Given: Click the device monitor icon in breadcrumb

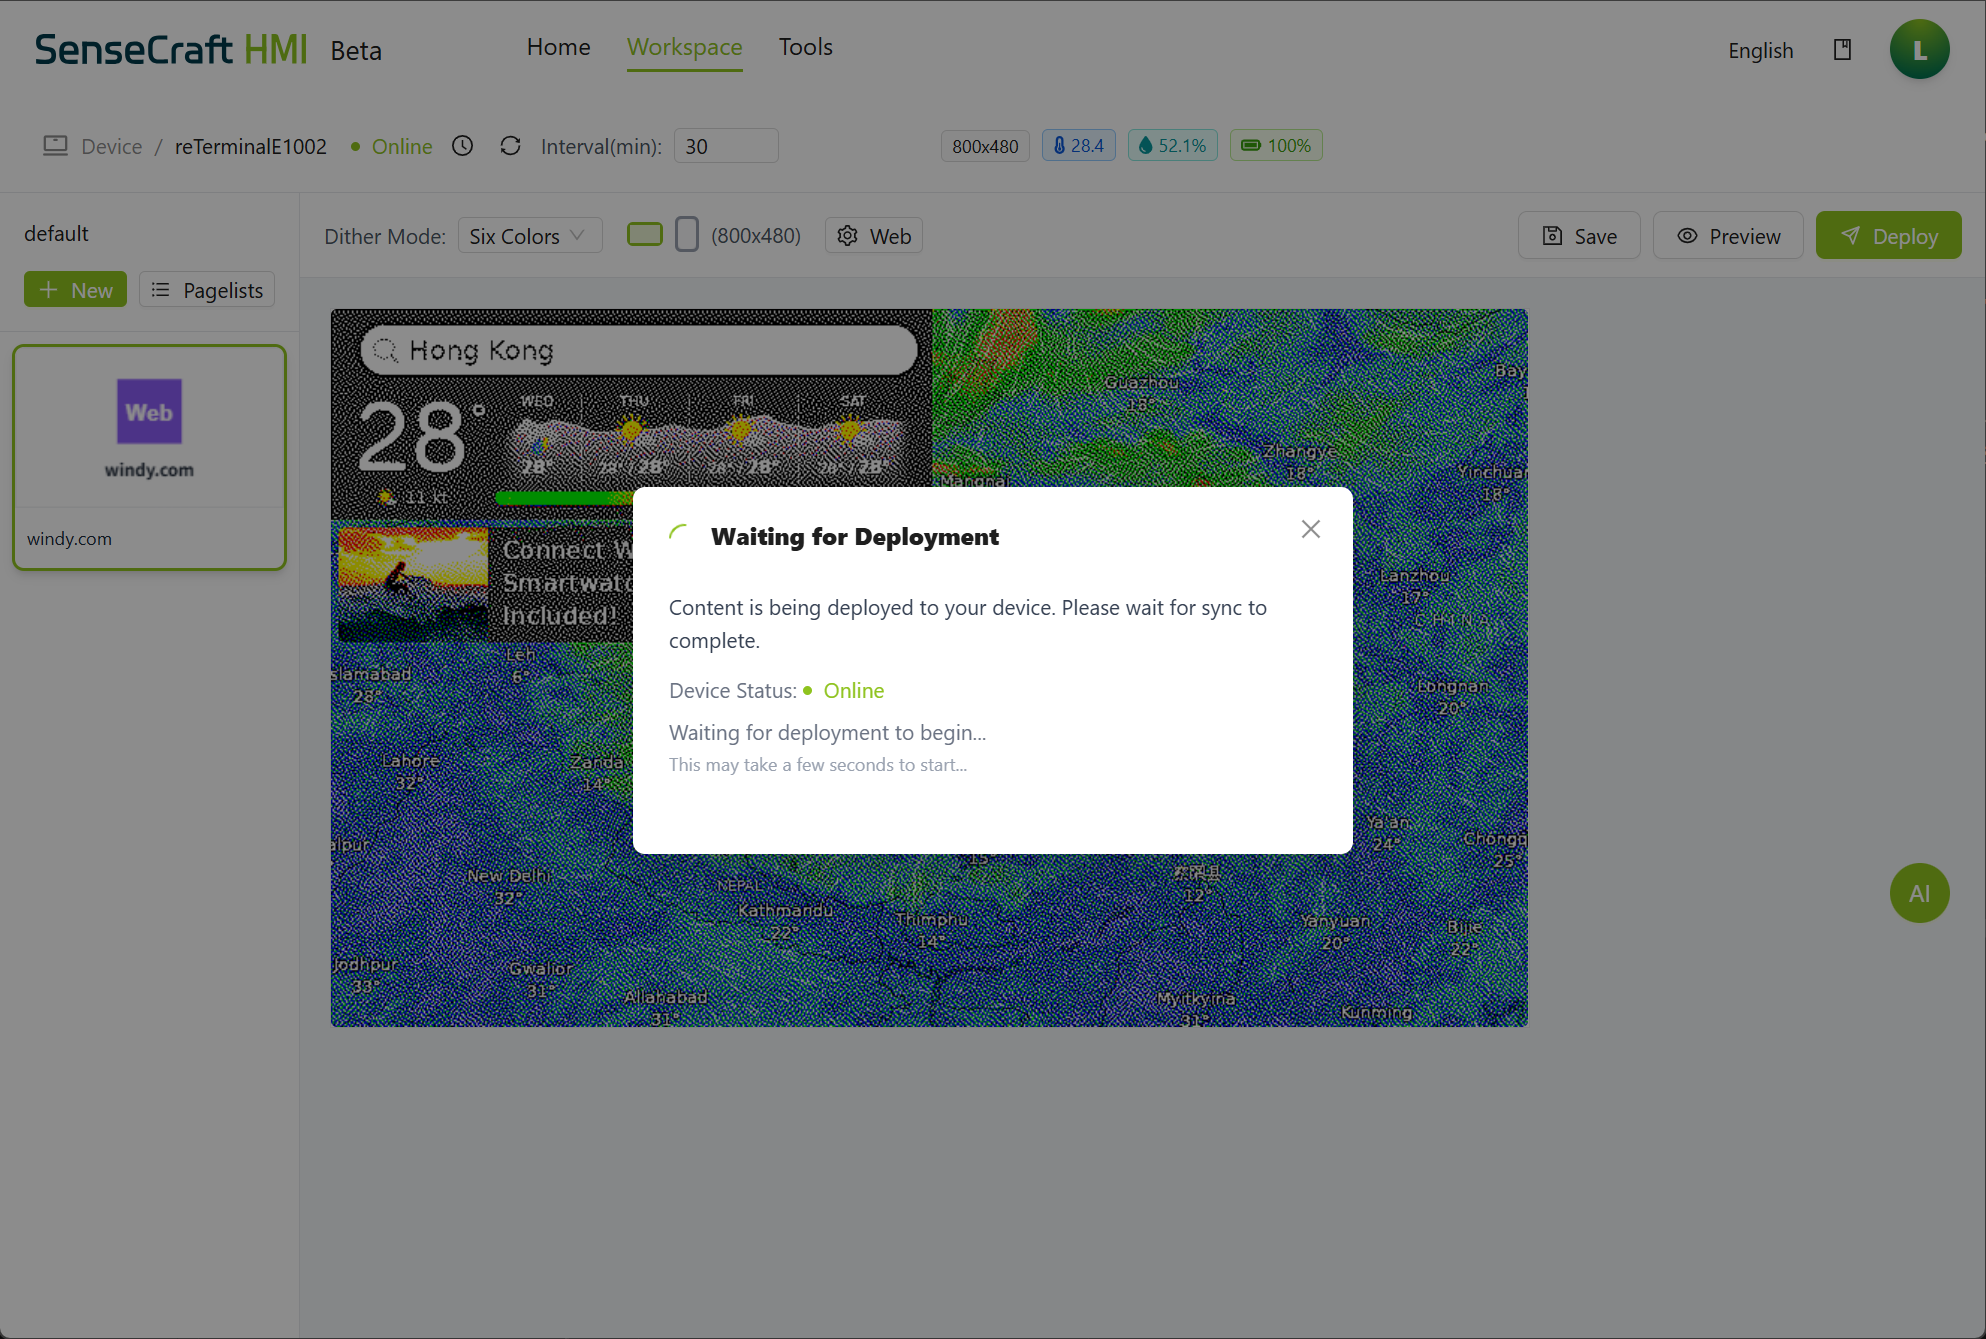Looking at the screenshot, I should [x=55, y=146].
